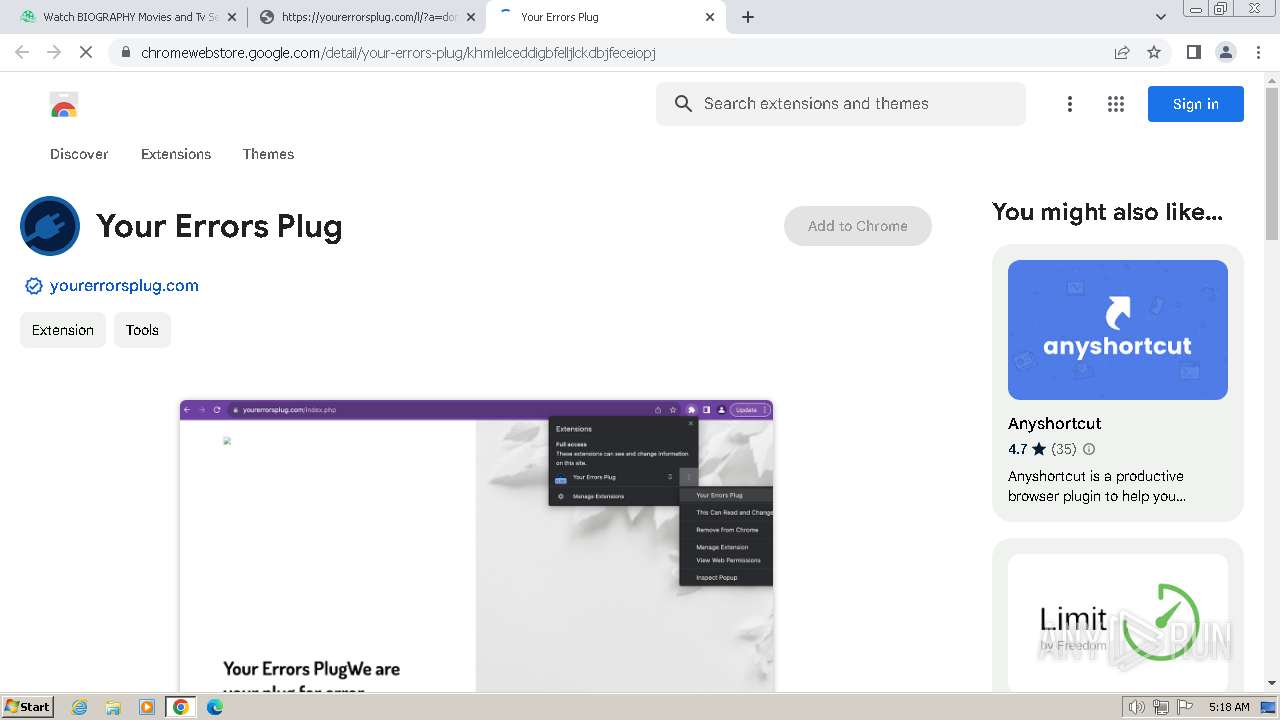Click the Anyshortcut description text
Screen dimensions: 1280x720
(1096, 486)
